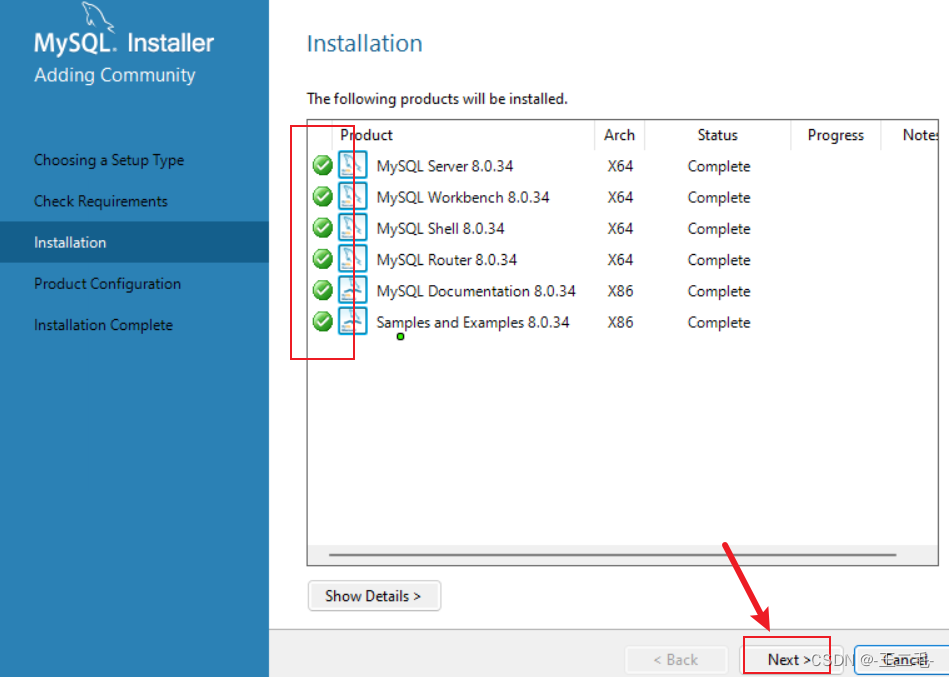Click X64 arch value for MySQL Workbench
This screenshot has width=949, height=677.
point(620,198)
